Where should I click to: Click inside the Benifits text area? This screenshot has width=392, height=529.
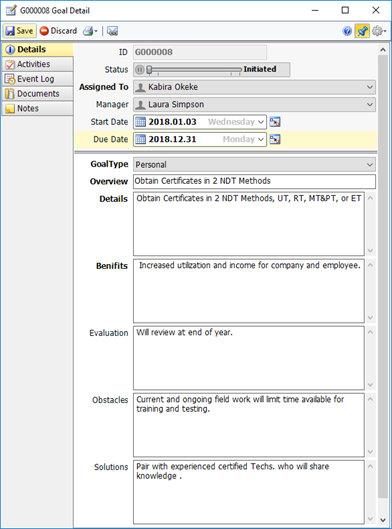249,291
